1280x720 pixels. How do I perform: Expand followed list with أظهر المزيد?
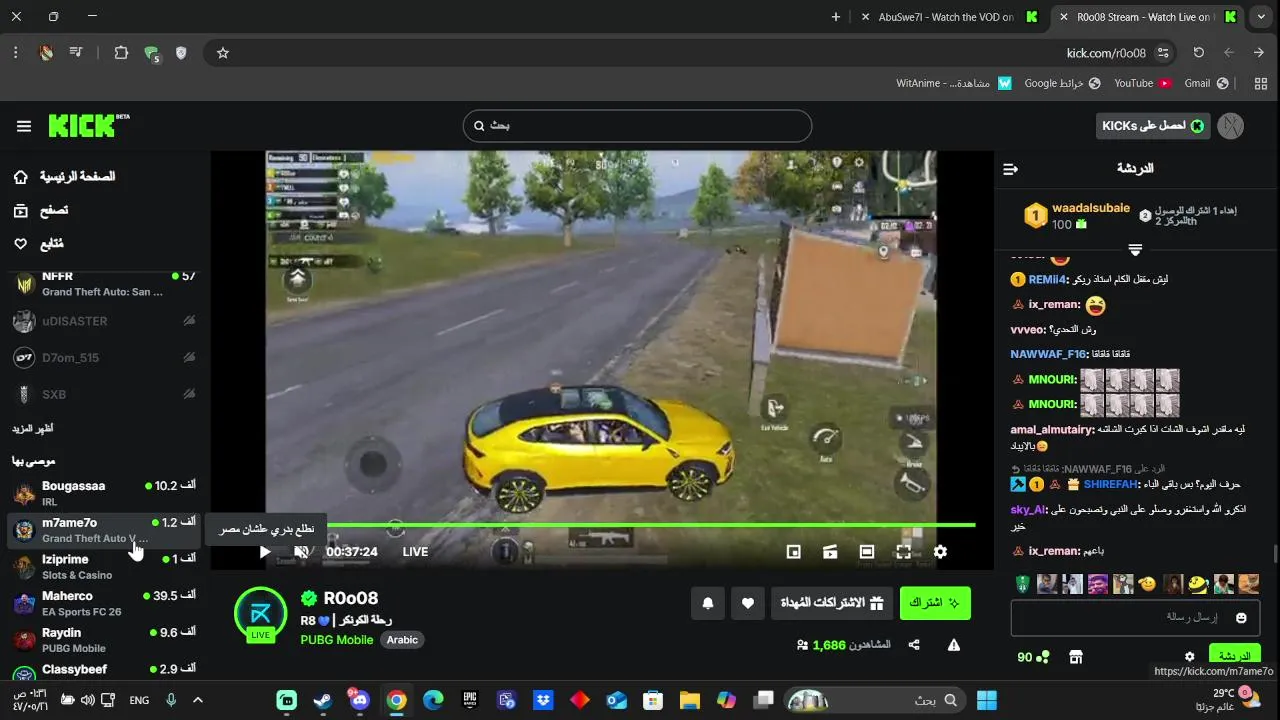coord(33,428)
